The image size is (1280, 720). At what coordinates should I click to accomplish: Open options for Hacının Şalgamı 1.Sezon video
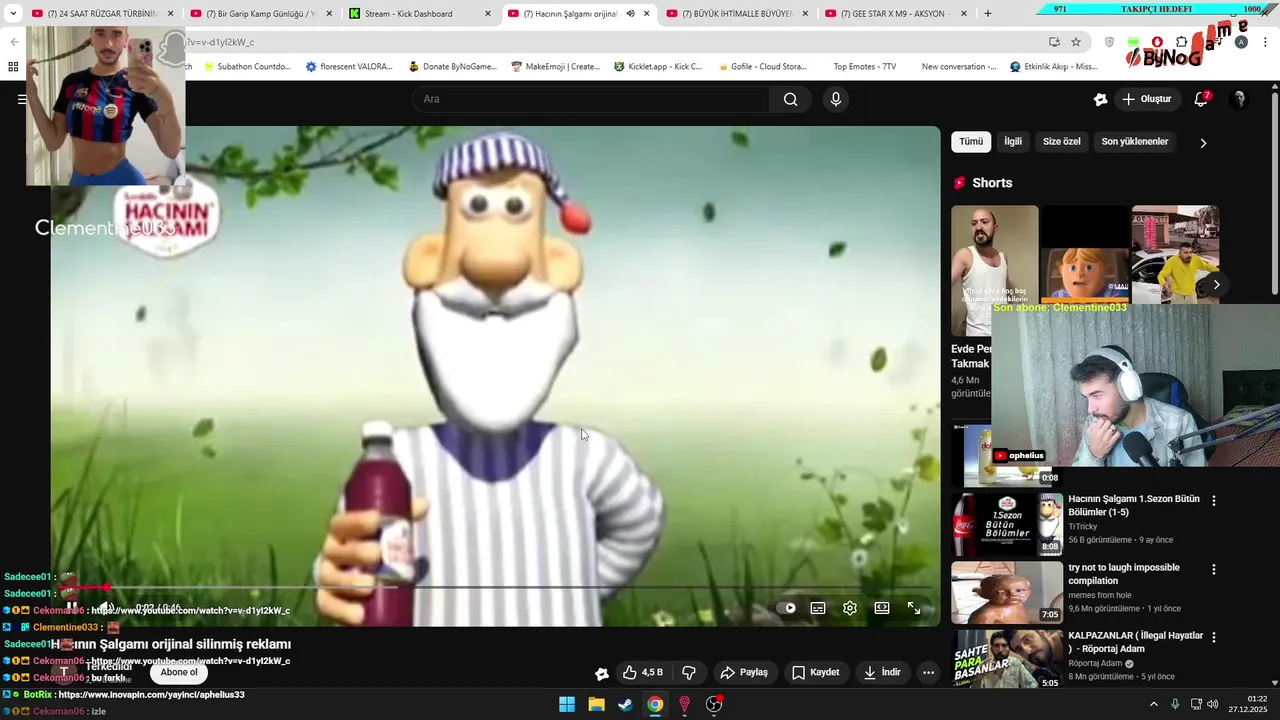1214,500
